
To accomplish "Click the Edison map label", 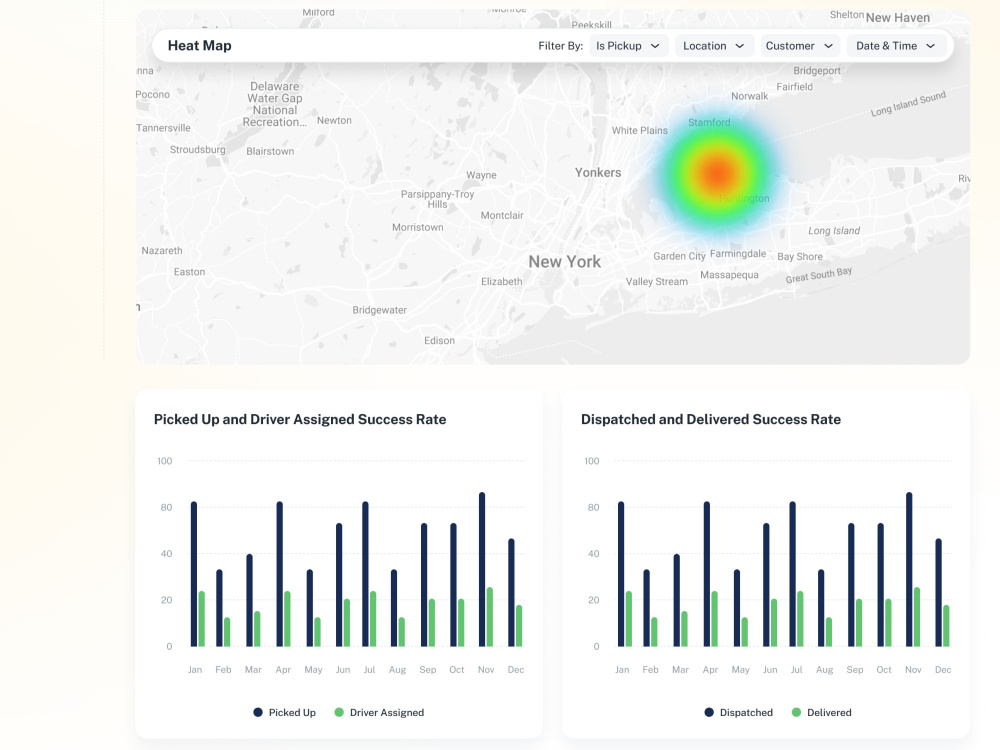I will click(x=439, y=341).
